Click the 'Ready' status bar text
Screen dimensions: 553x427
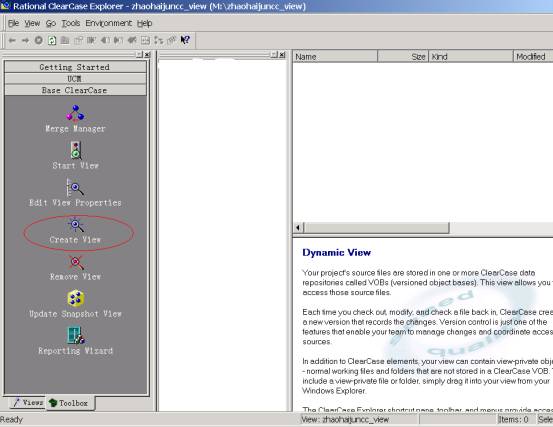click(x=12, y=420)
